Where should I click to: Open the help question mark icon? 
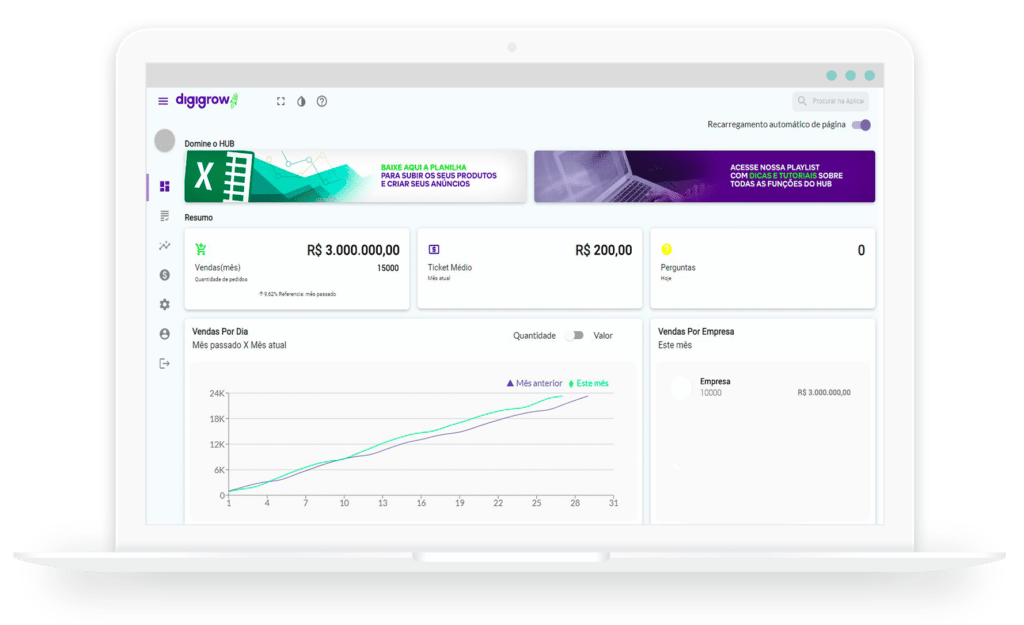coord(322,101)
